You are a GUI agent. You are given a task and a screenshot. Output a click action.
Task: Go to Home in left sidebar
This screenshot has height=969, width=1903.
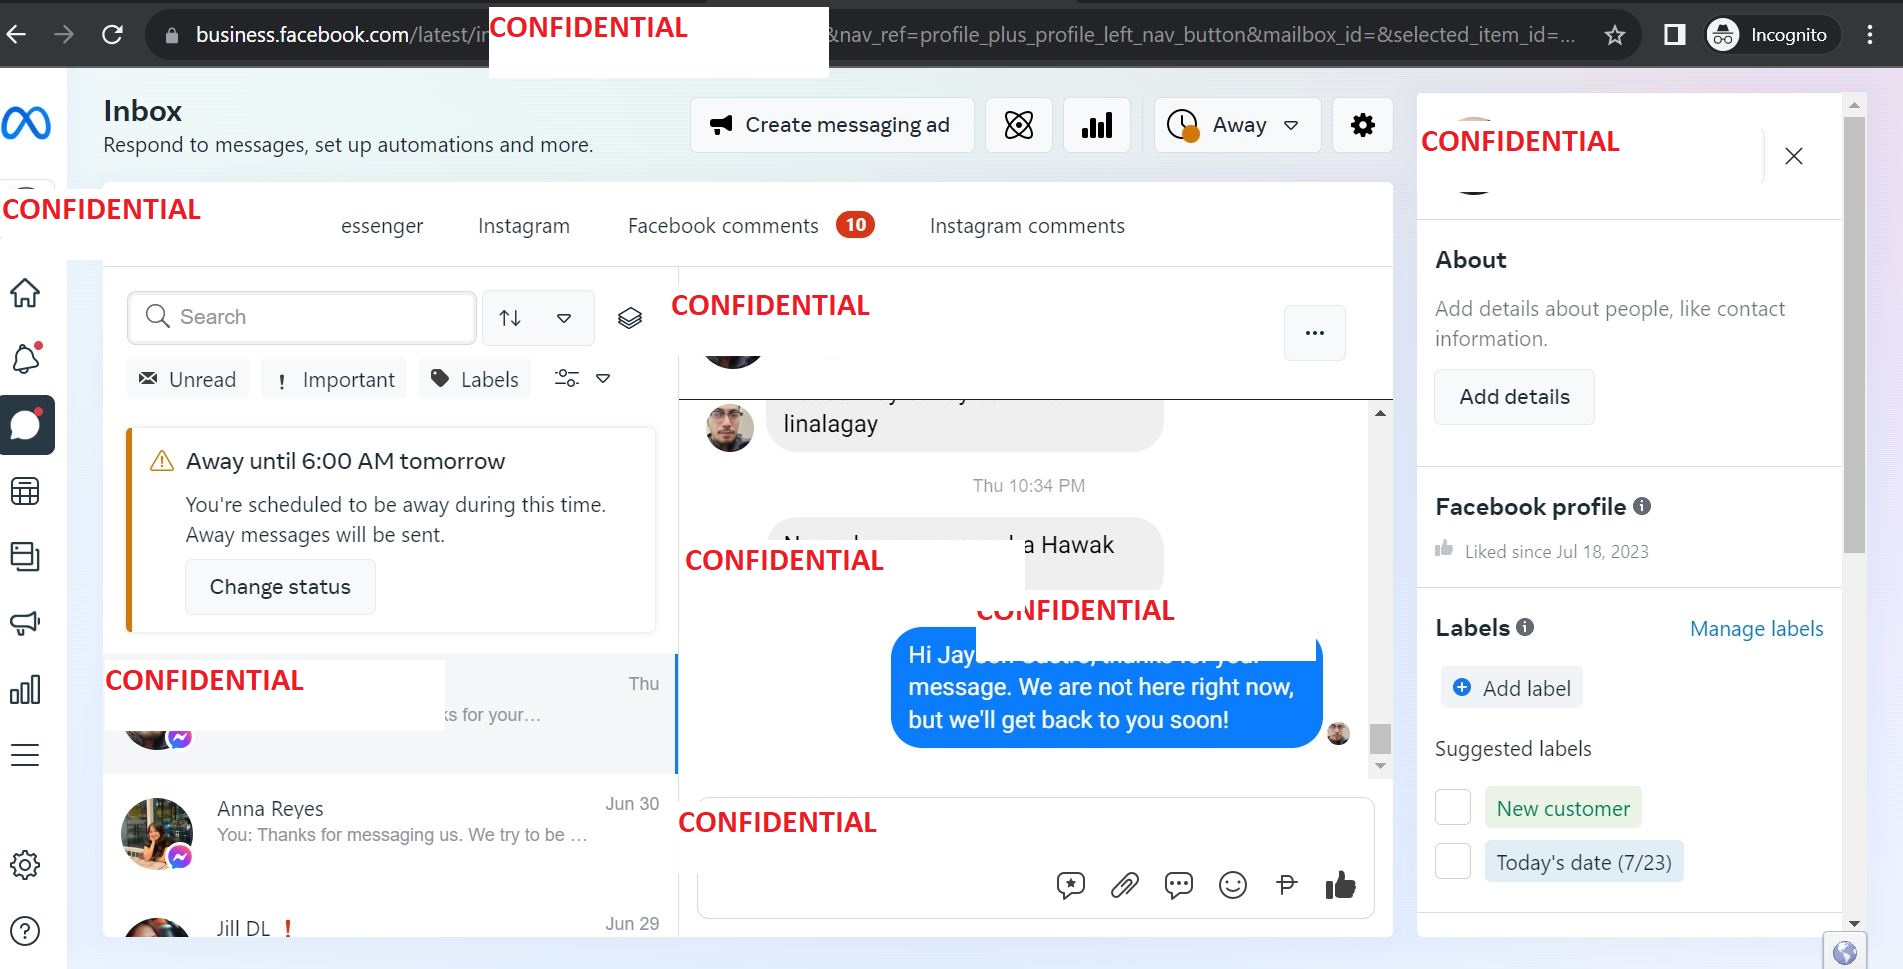tap(25, 293)
